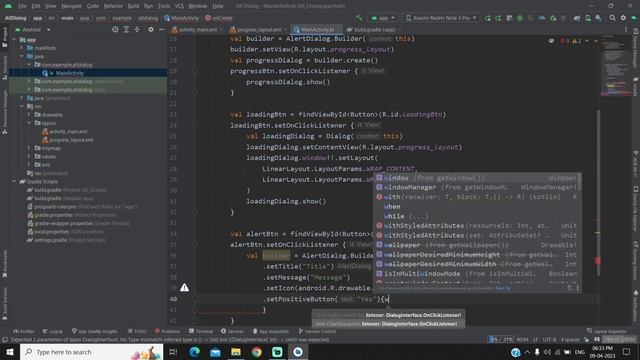Expand the drawable folder
Image resolution: width=640 pixels, height=360 pixels.
click(x=29, y=115)
